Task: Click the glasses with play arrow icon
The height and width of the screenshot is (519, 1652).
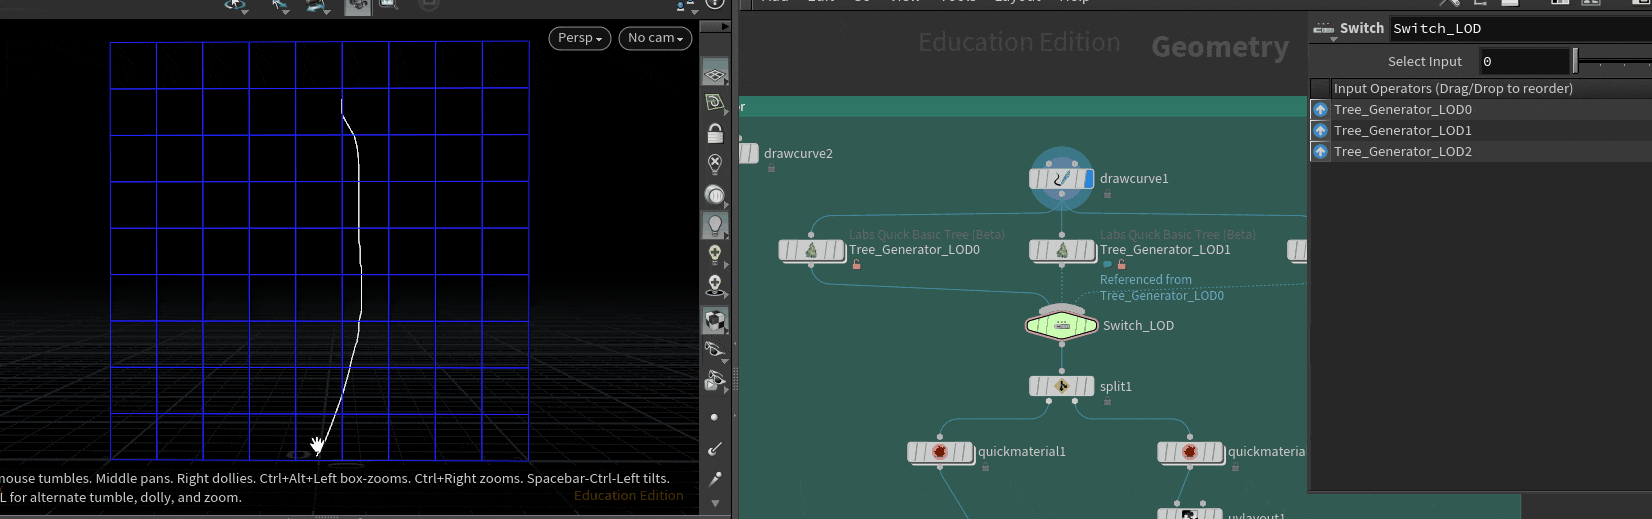Action: click(715, 380)
